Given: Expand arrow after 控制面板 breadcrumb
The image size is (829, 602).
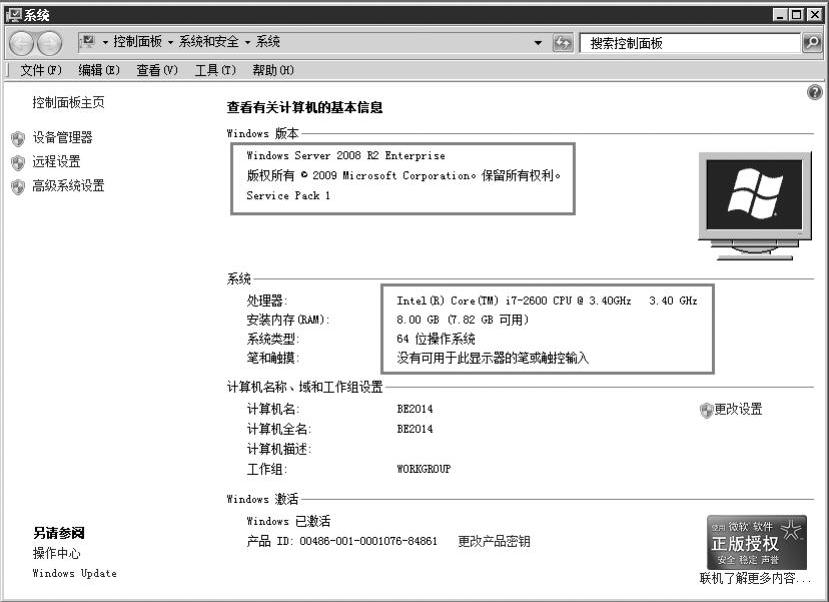Looking at the screenshot, I should pyautogui.click(x=170, y=42).
